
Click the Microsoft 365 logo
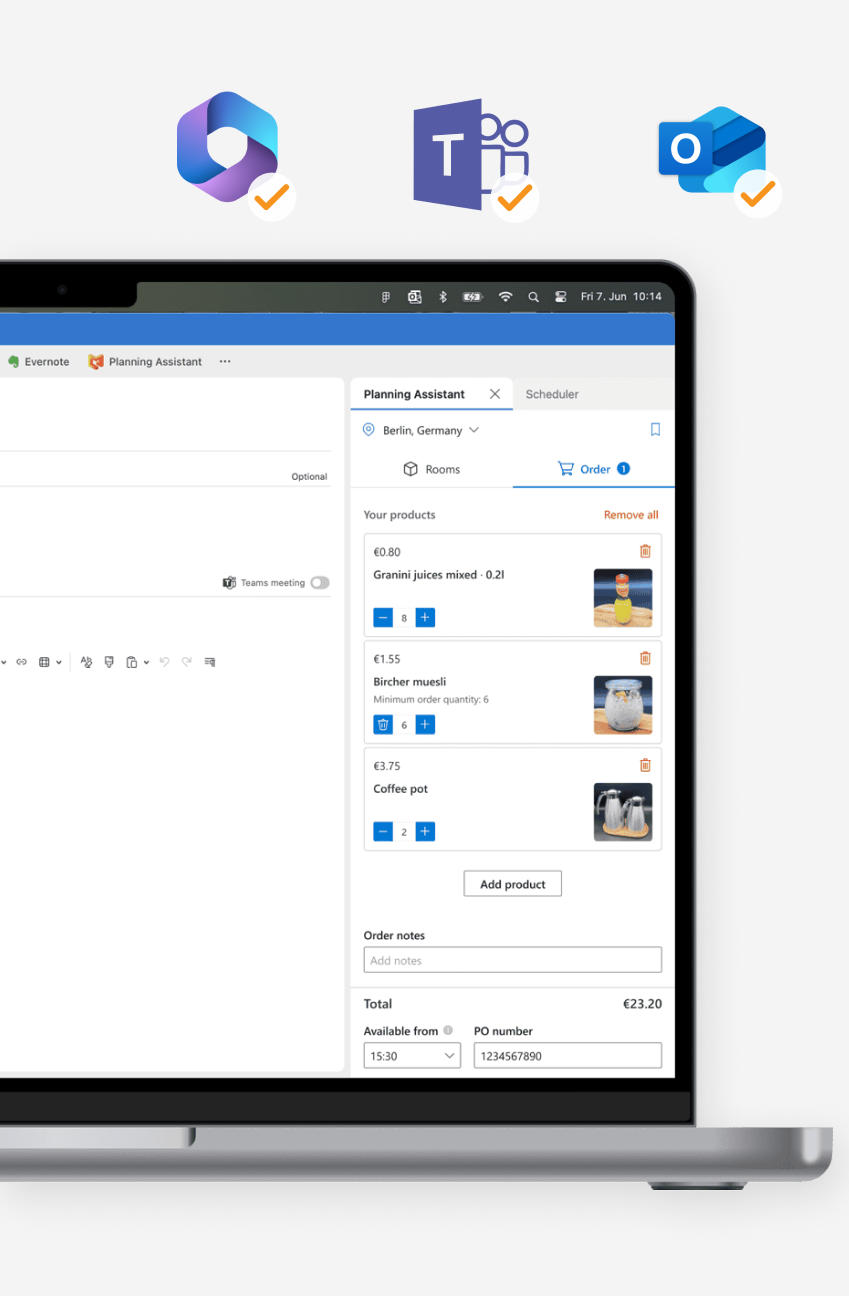[x=228, y=145]
